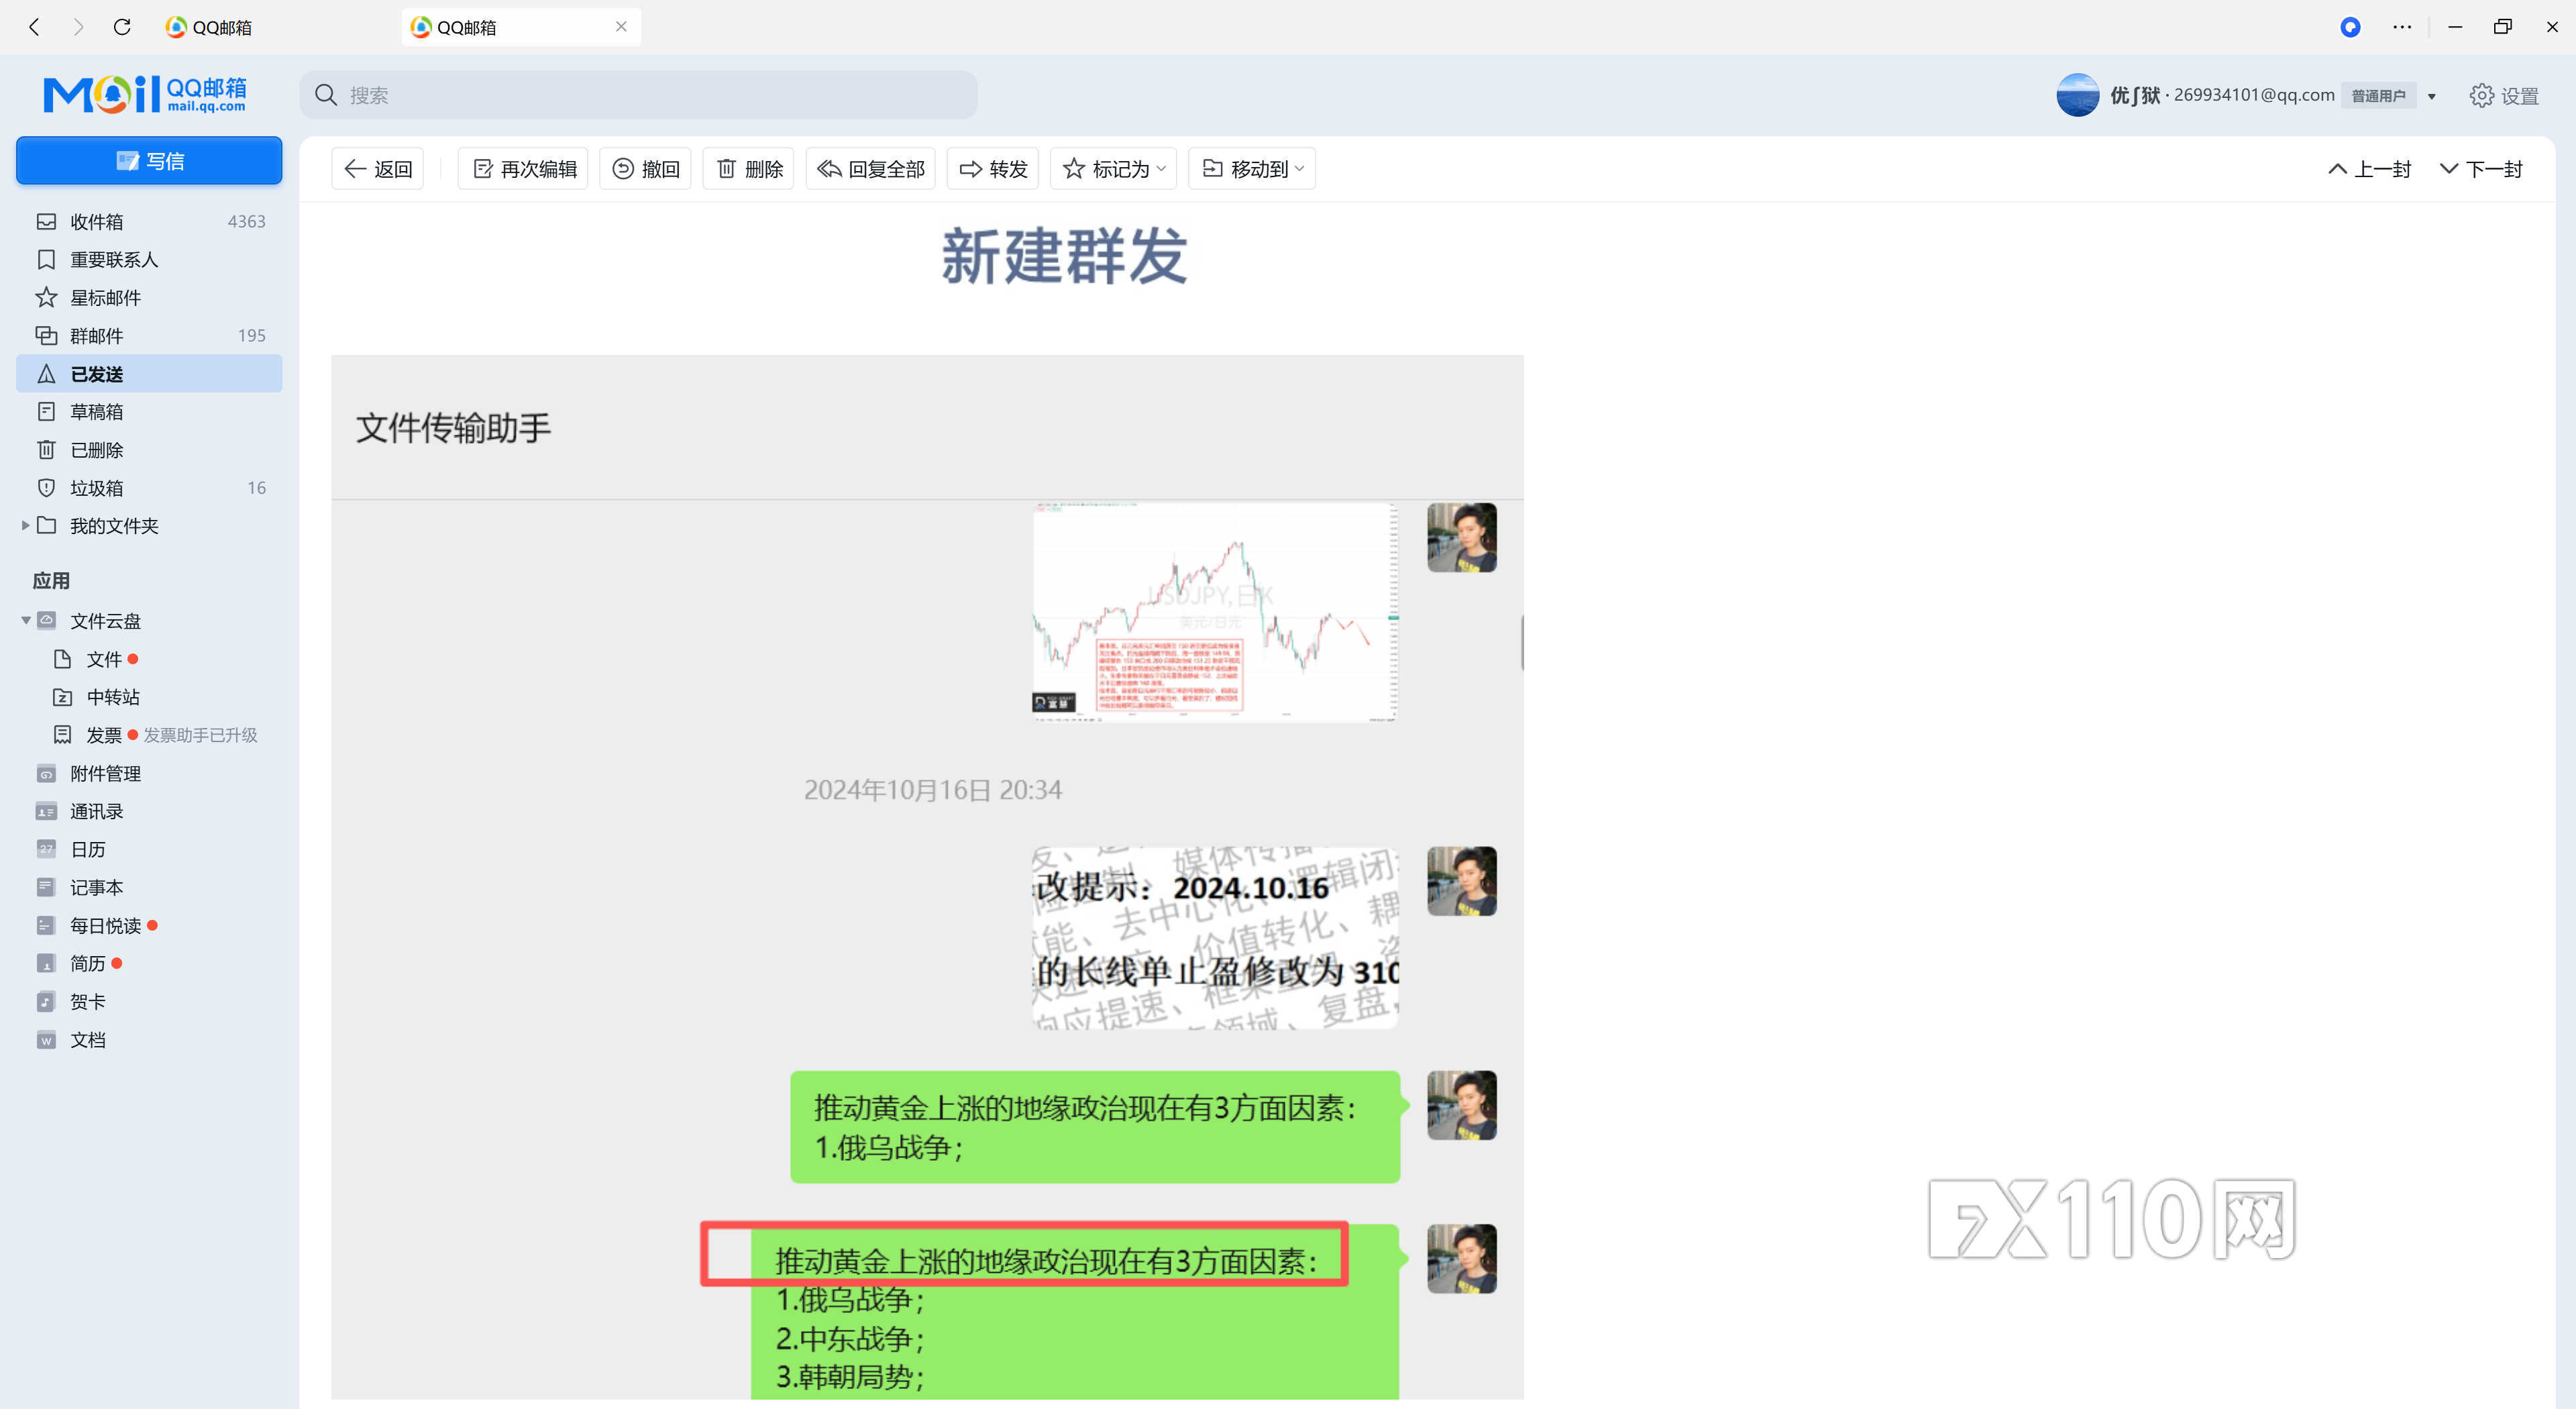Click the 返回 back button
Screen dimensions: 2576x1409
tap(378, 169)
